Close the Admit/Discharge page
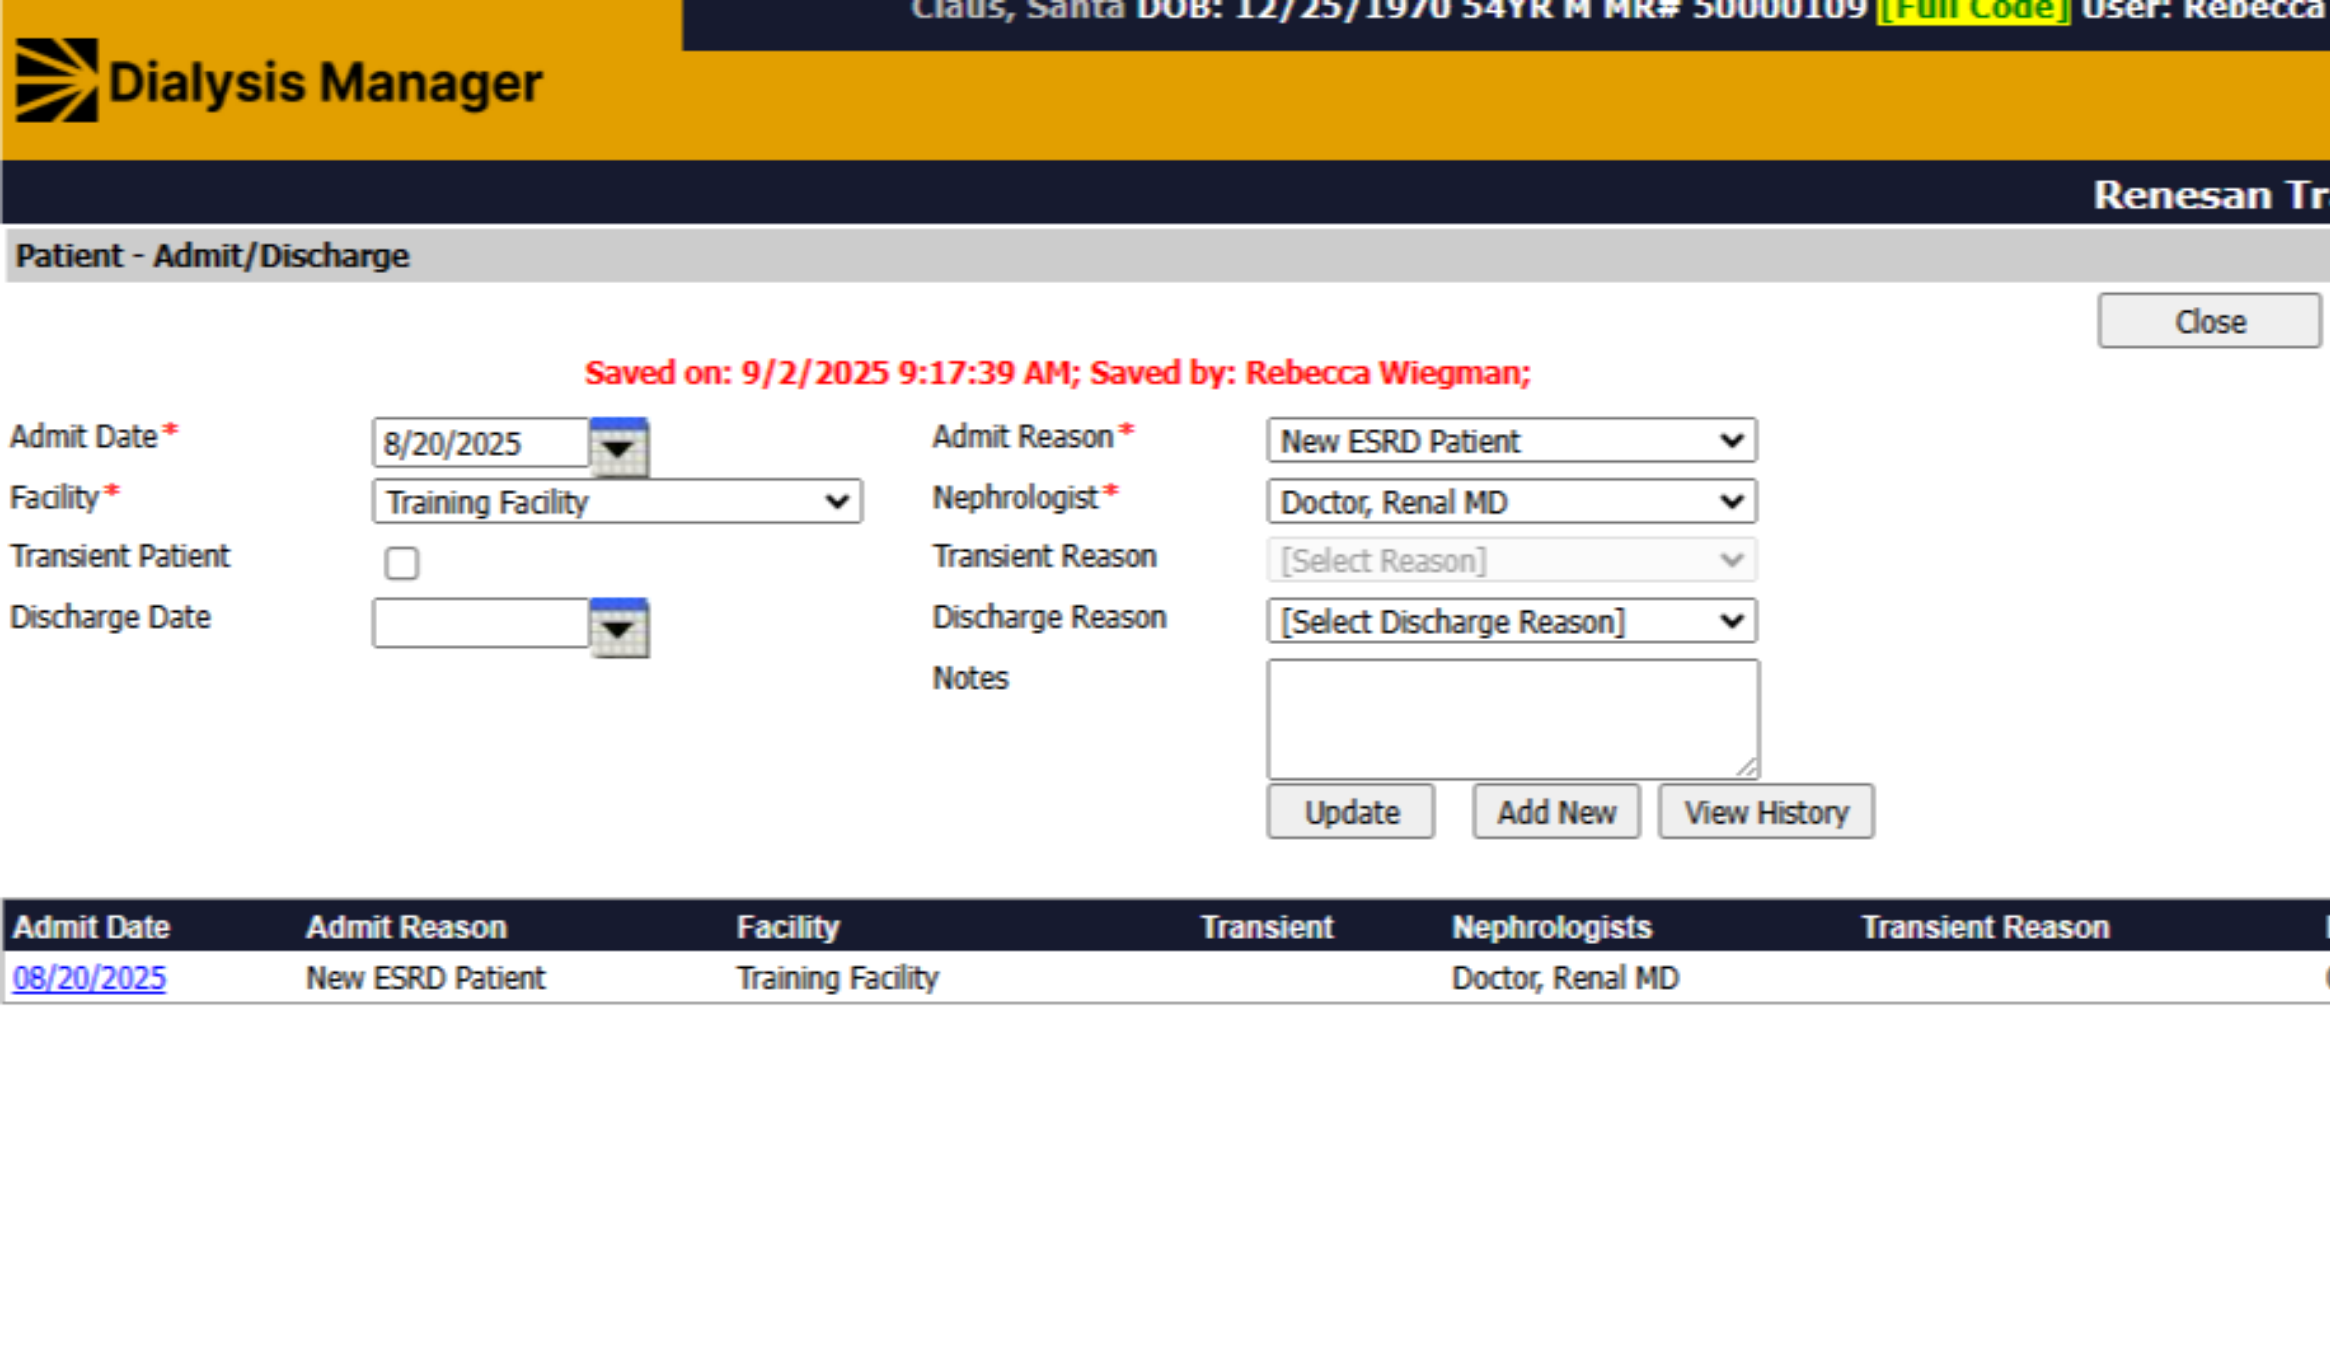This screenshot has height=1350, width=2330. 2209,321
